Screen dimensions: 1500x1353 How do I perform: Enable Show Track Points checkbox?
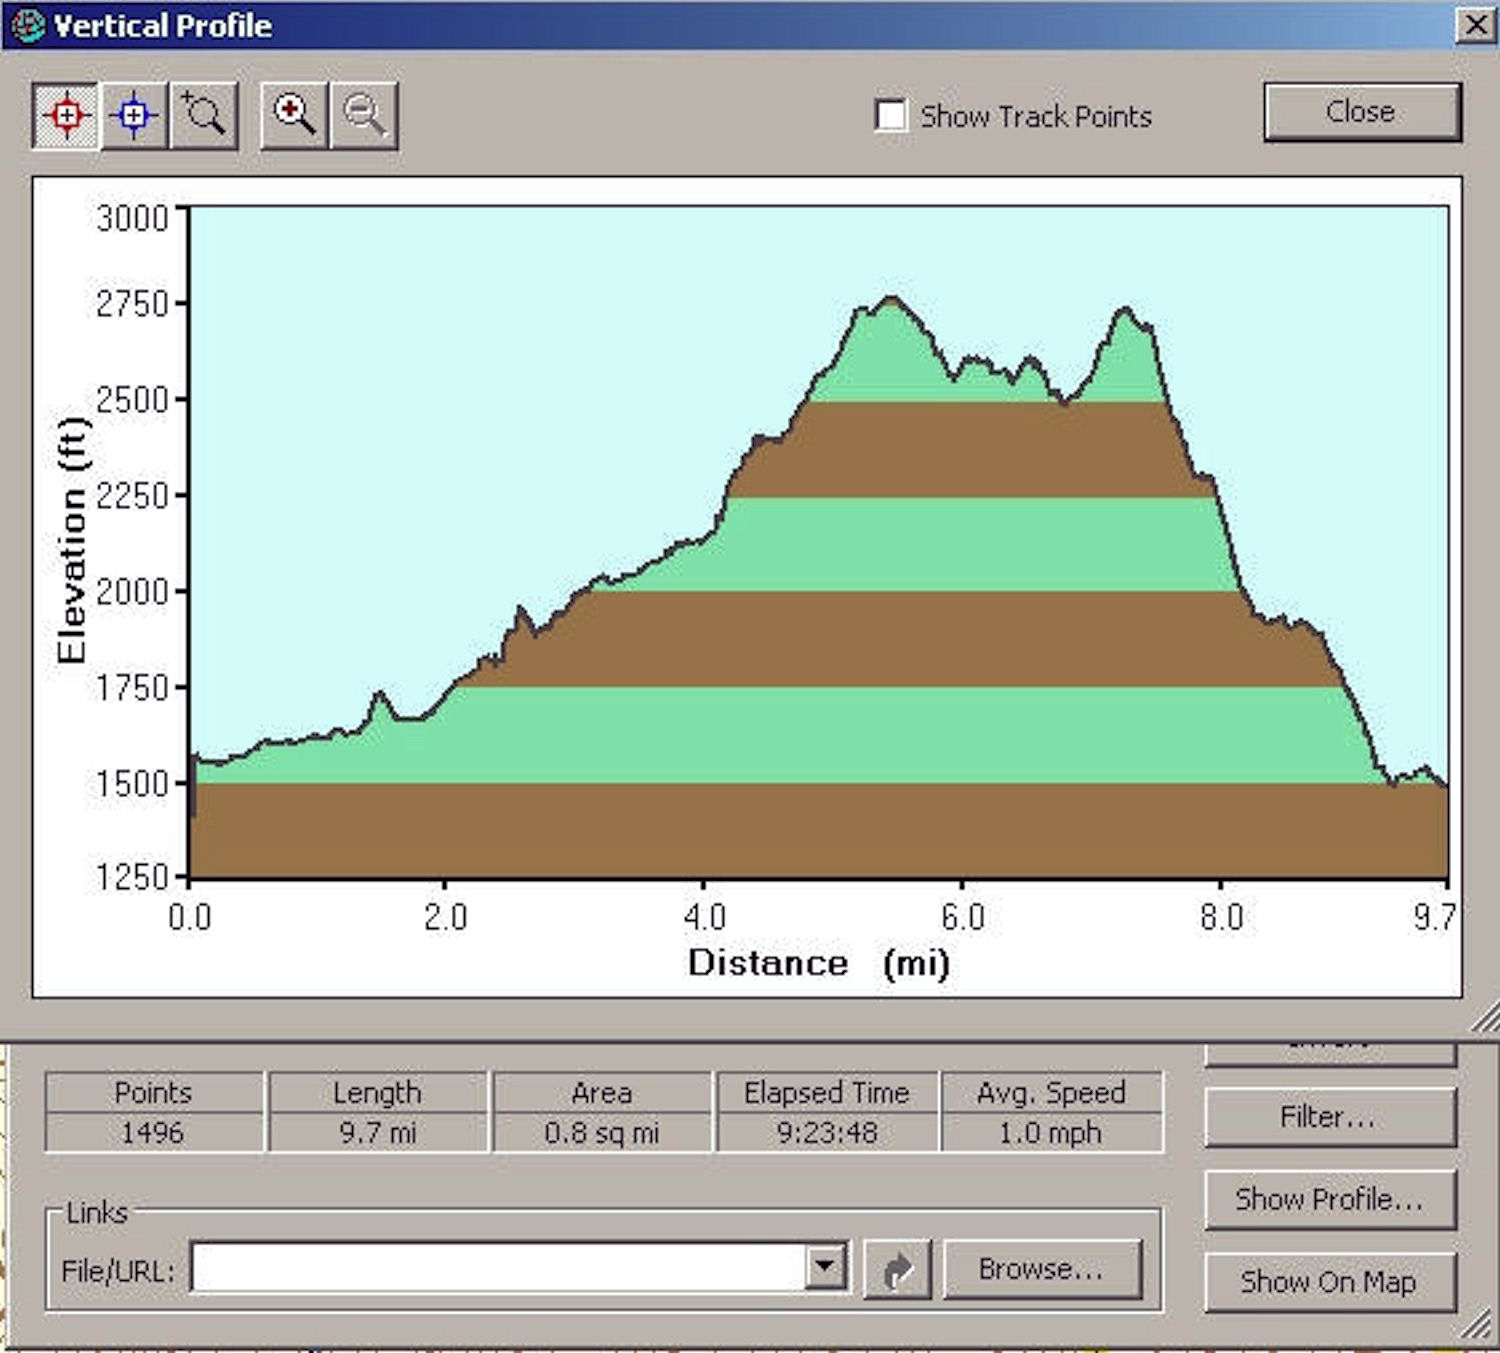coord(890,116)
